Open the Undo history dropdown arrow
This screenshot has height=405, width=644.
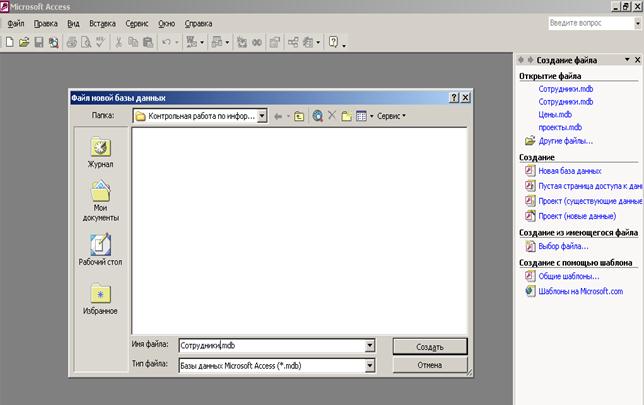pos(177,42)
